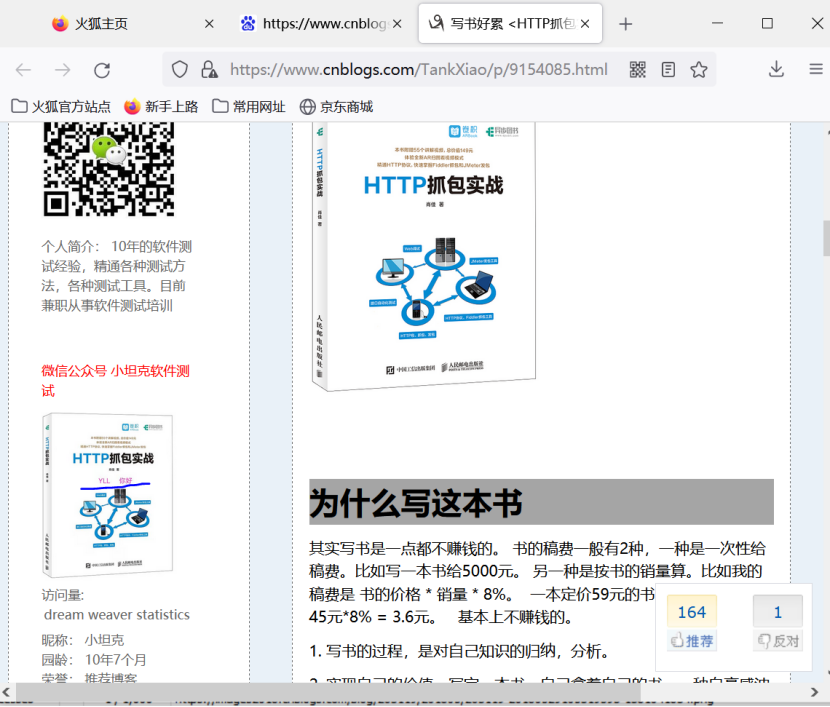Open 火狐官方站点 bookmark folder
Viewport: 830px width, 707px height.
[x=61, y=106]
